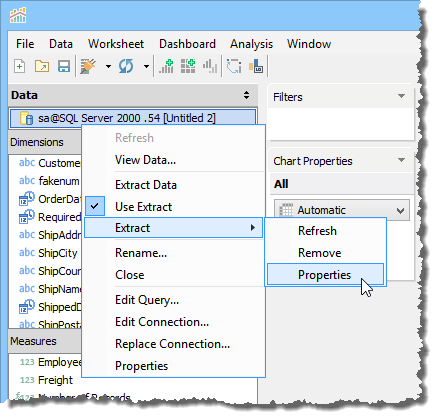The width and height of the screenshot is (438, 419).
Task: Click the Duplicate Sheet toolbar icon
Action: pos(188,66)
